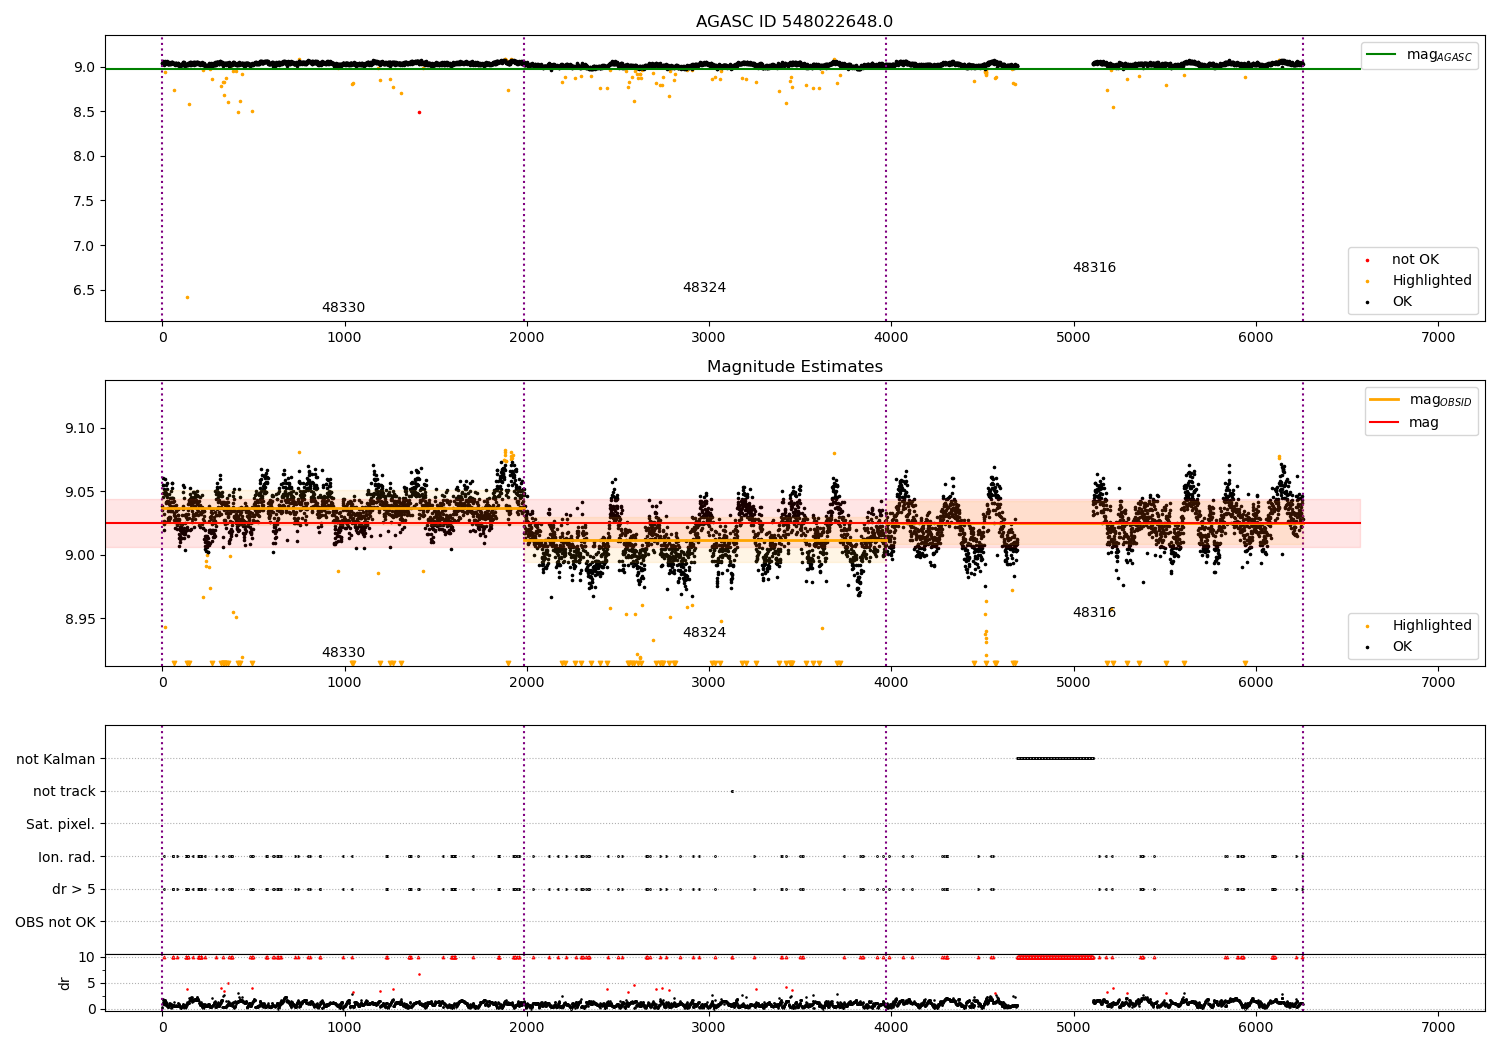Click the "dr" axis label
1500x1050 pixels.
tap(65, 983)
